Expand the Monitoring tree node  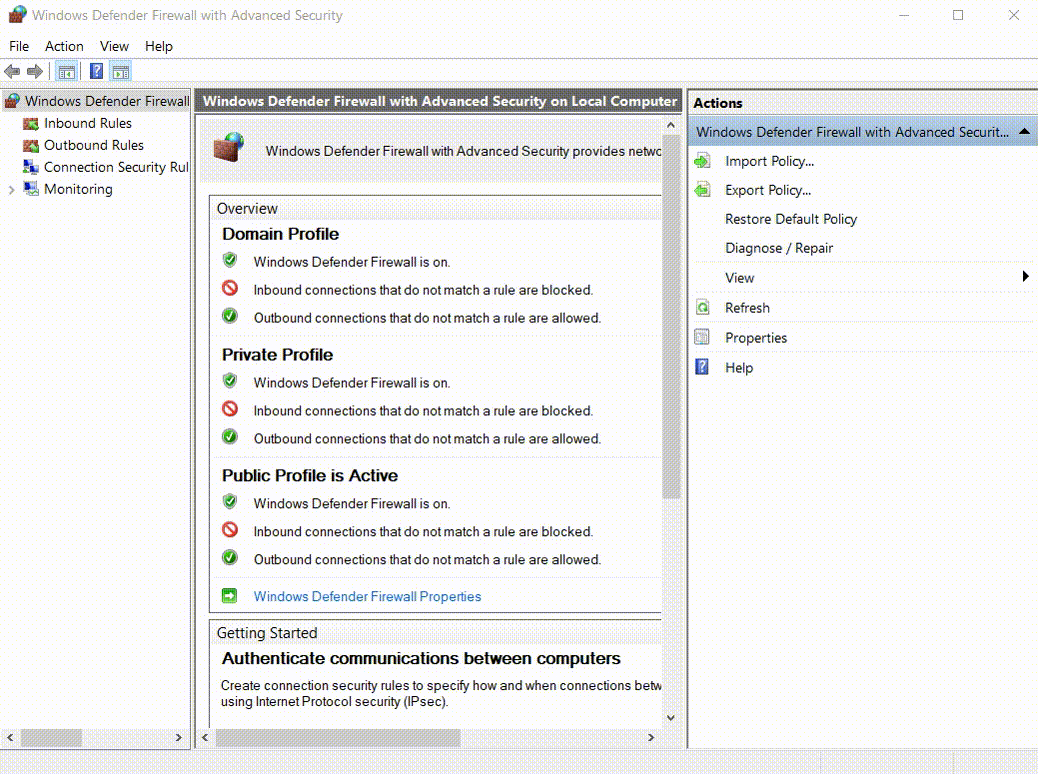coord(11,190)
